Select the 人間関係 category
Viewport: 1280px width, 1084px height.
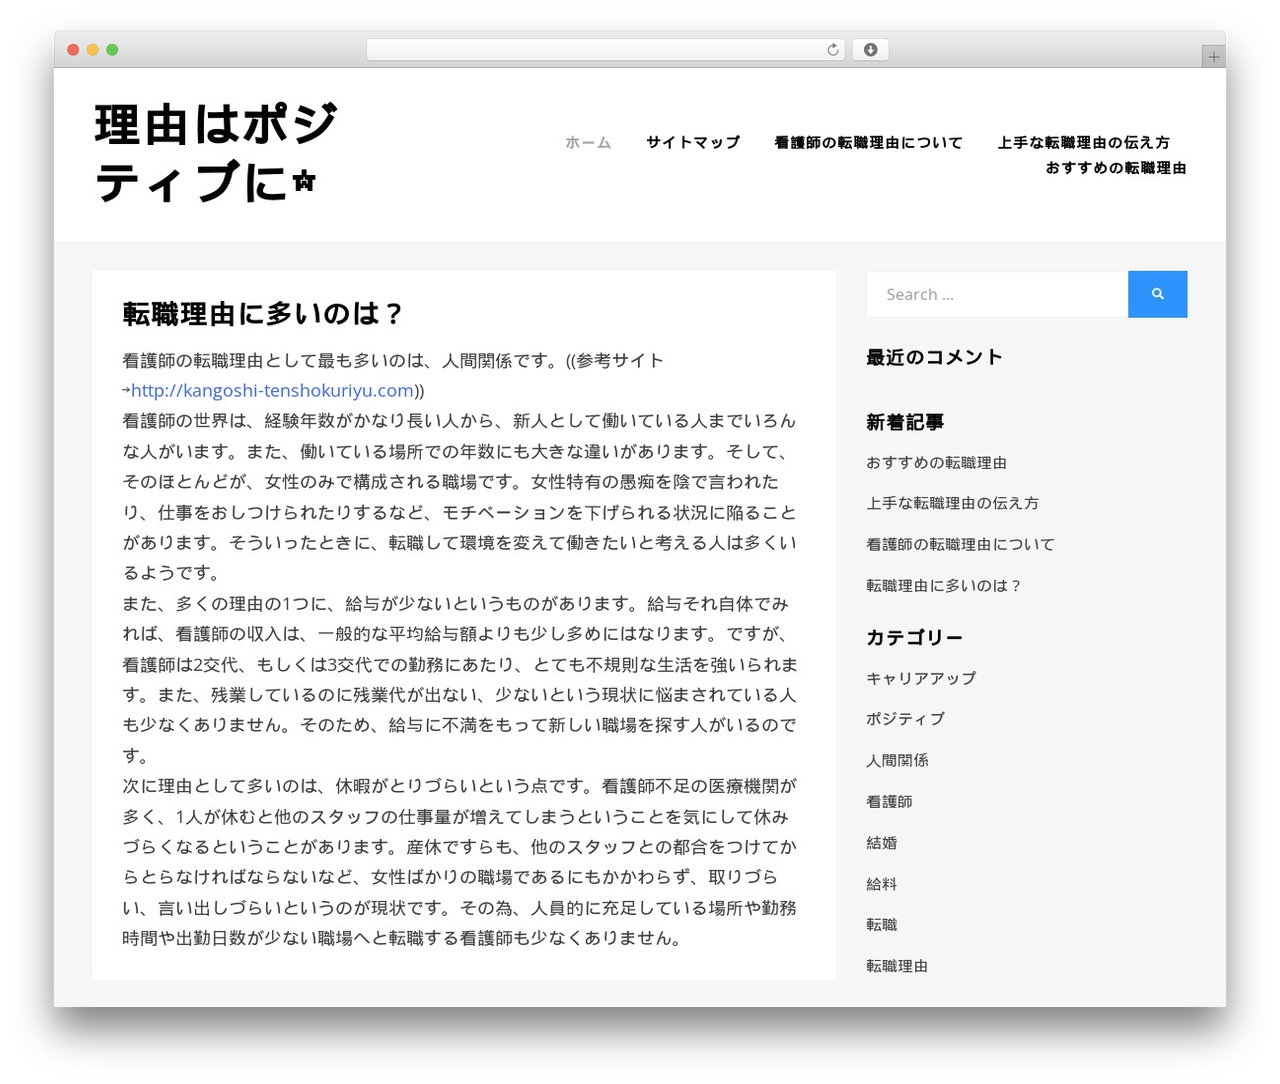[898, 760]
